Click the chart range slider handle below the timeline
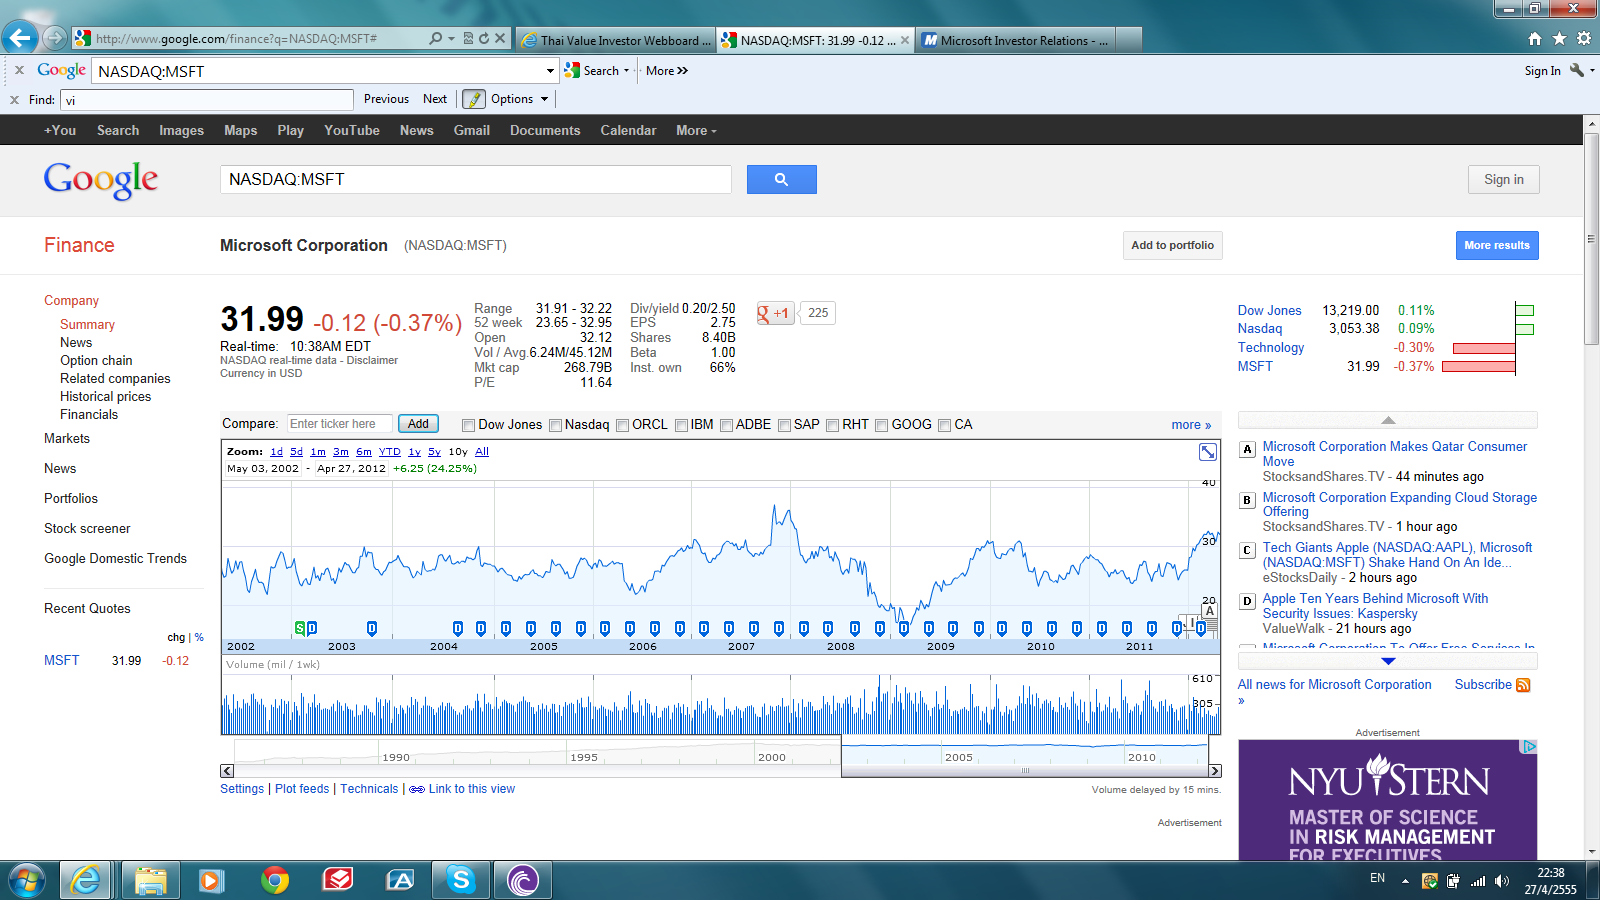Screen dimensions: 1600x900 1025,771
